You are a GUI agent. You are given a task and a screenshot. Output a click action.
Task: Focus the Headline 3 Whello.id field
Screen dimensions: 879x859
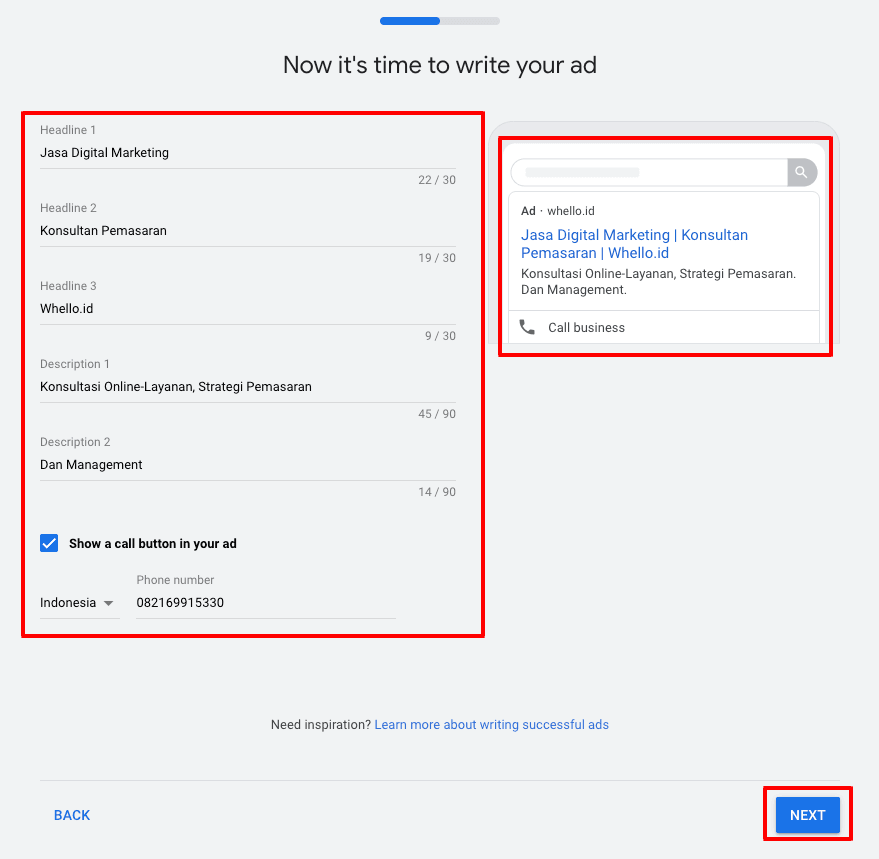click(247, 309)
